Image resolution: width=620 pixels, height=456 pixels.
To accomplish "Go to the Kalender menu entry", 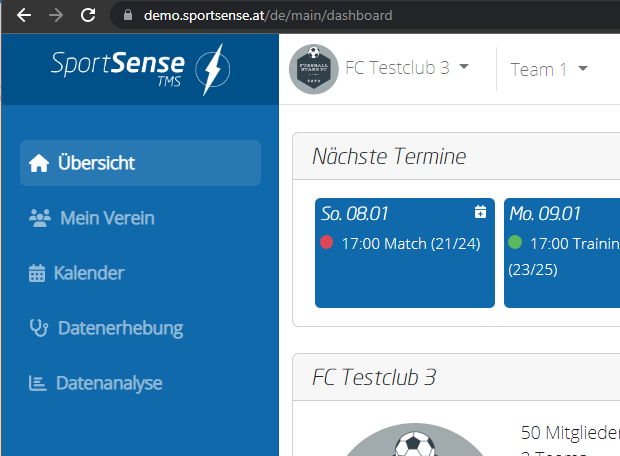I will click(x=89, y=273).
